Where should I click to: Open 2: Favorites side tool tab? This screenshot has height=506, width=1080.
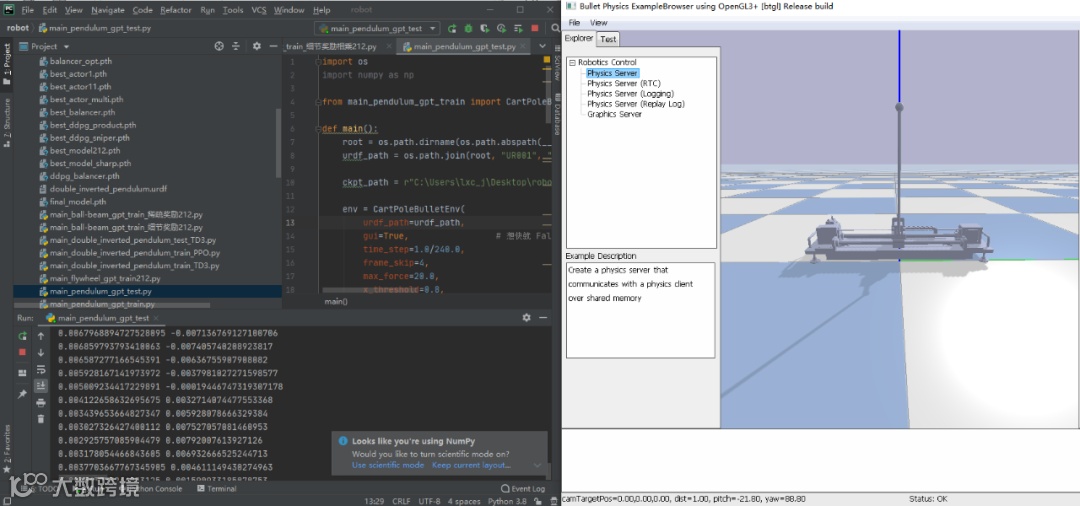(x=7, y=447)
